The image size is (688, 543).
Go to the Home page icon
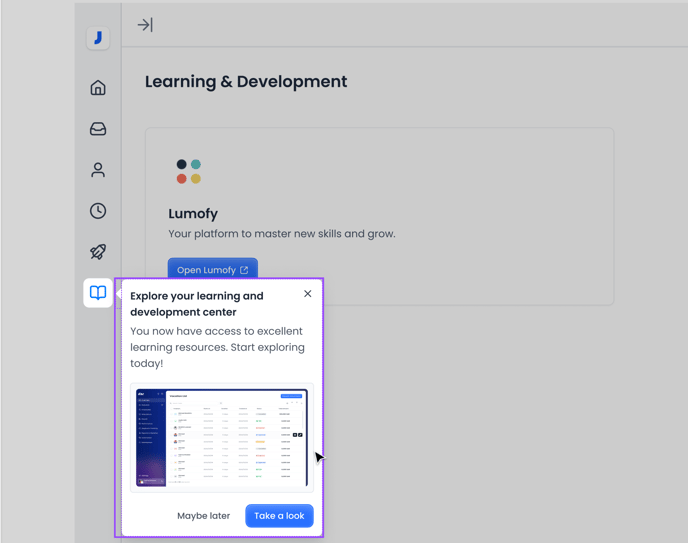[x=98, y=88]
